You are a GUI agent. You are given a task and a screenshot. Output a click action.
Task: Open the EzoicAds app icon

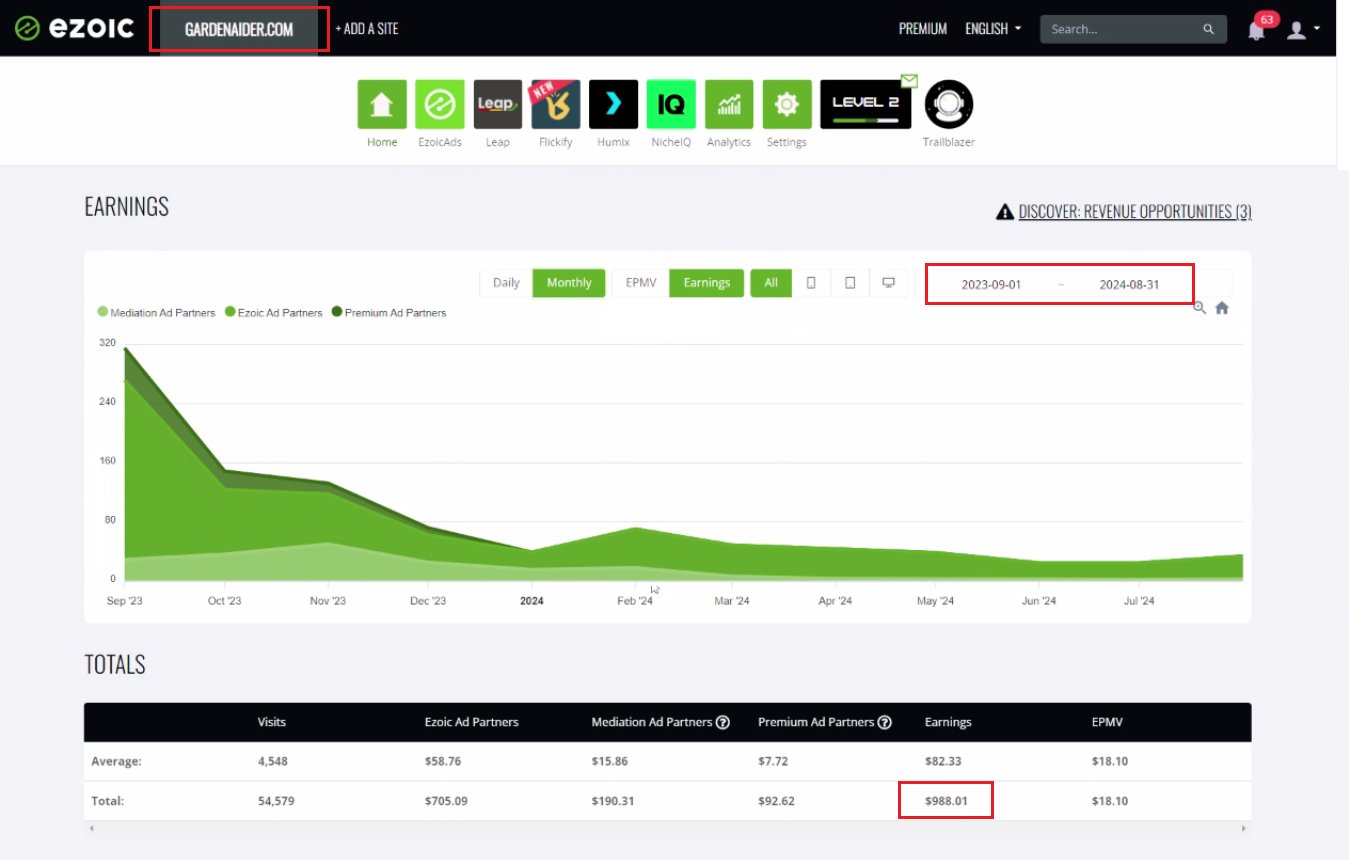coord(440,104)
